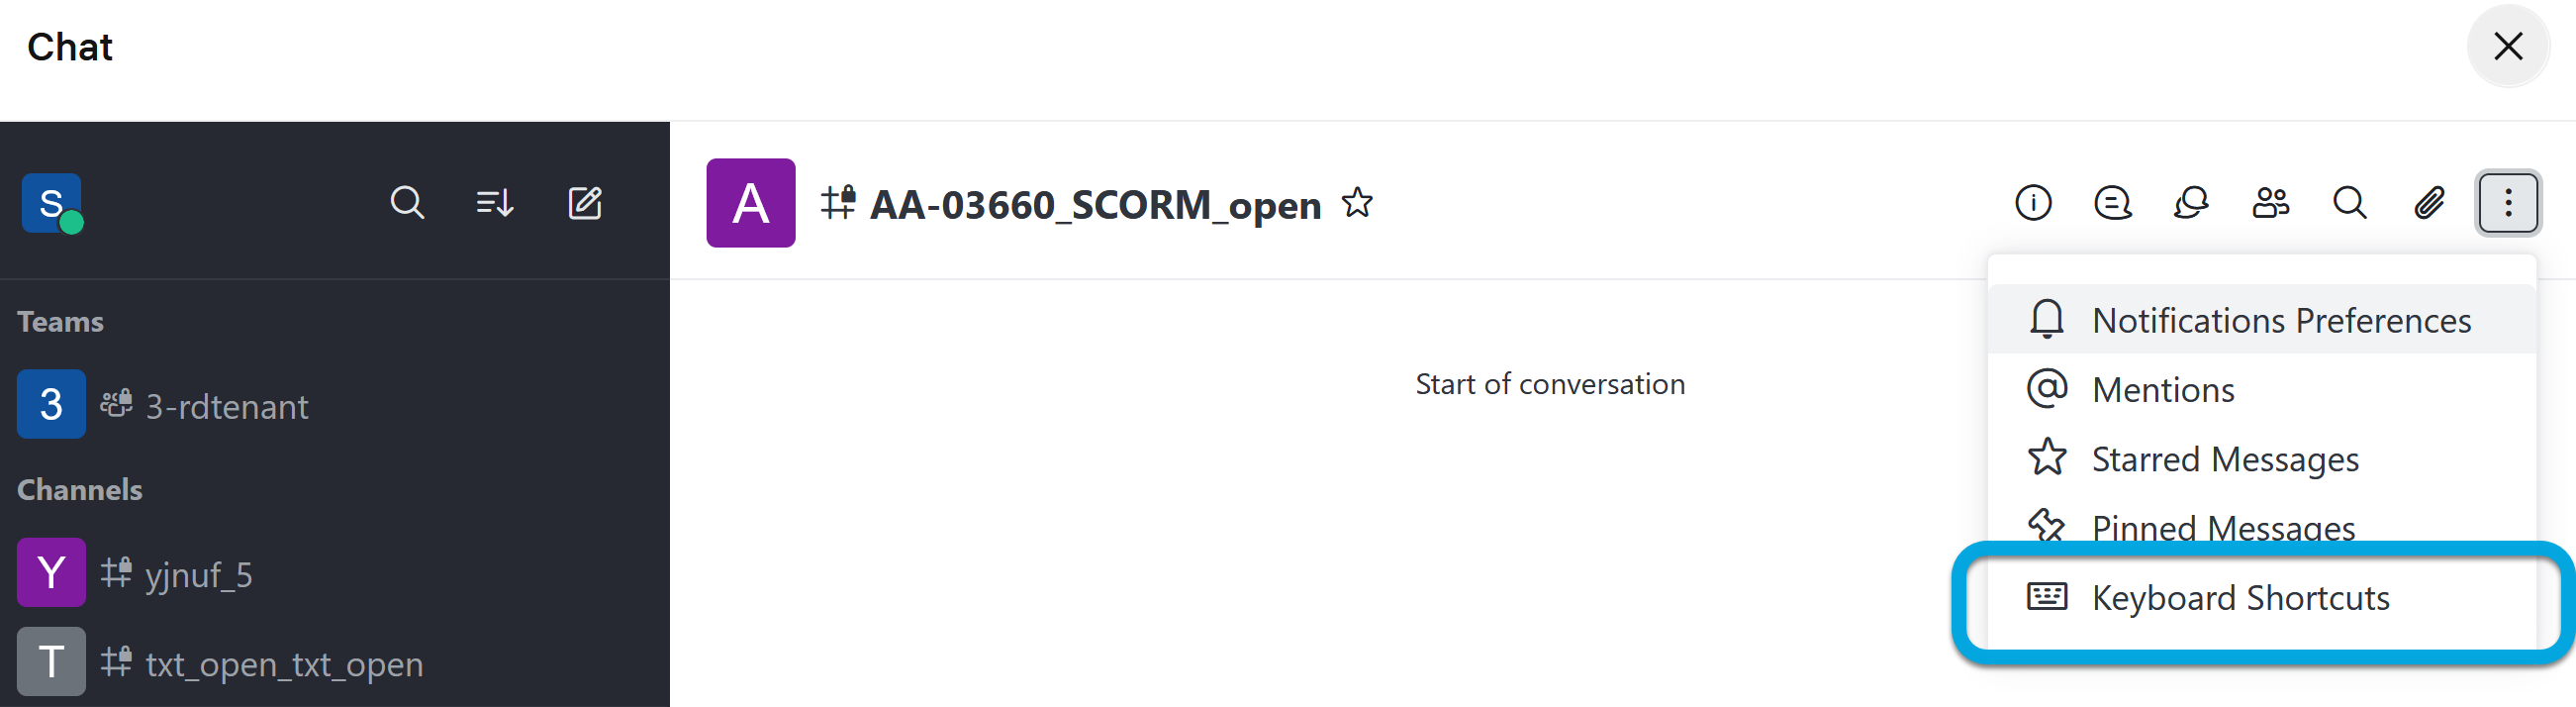Click the sort/display order icon
2576x707 pixels.
[x=495, y=203]
